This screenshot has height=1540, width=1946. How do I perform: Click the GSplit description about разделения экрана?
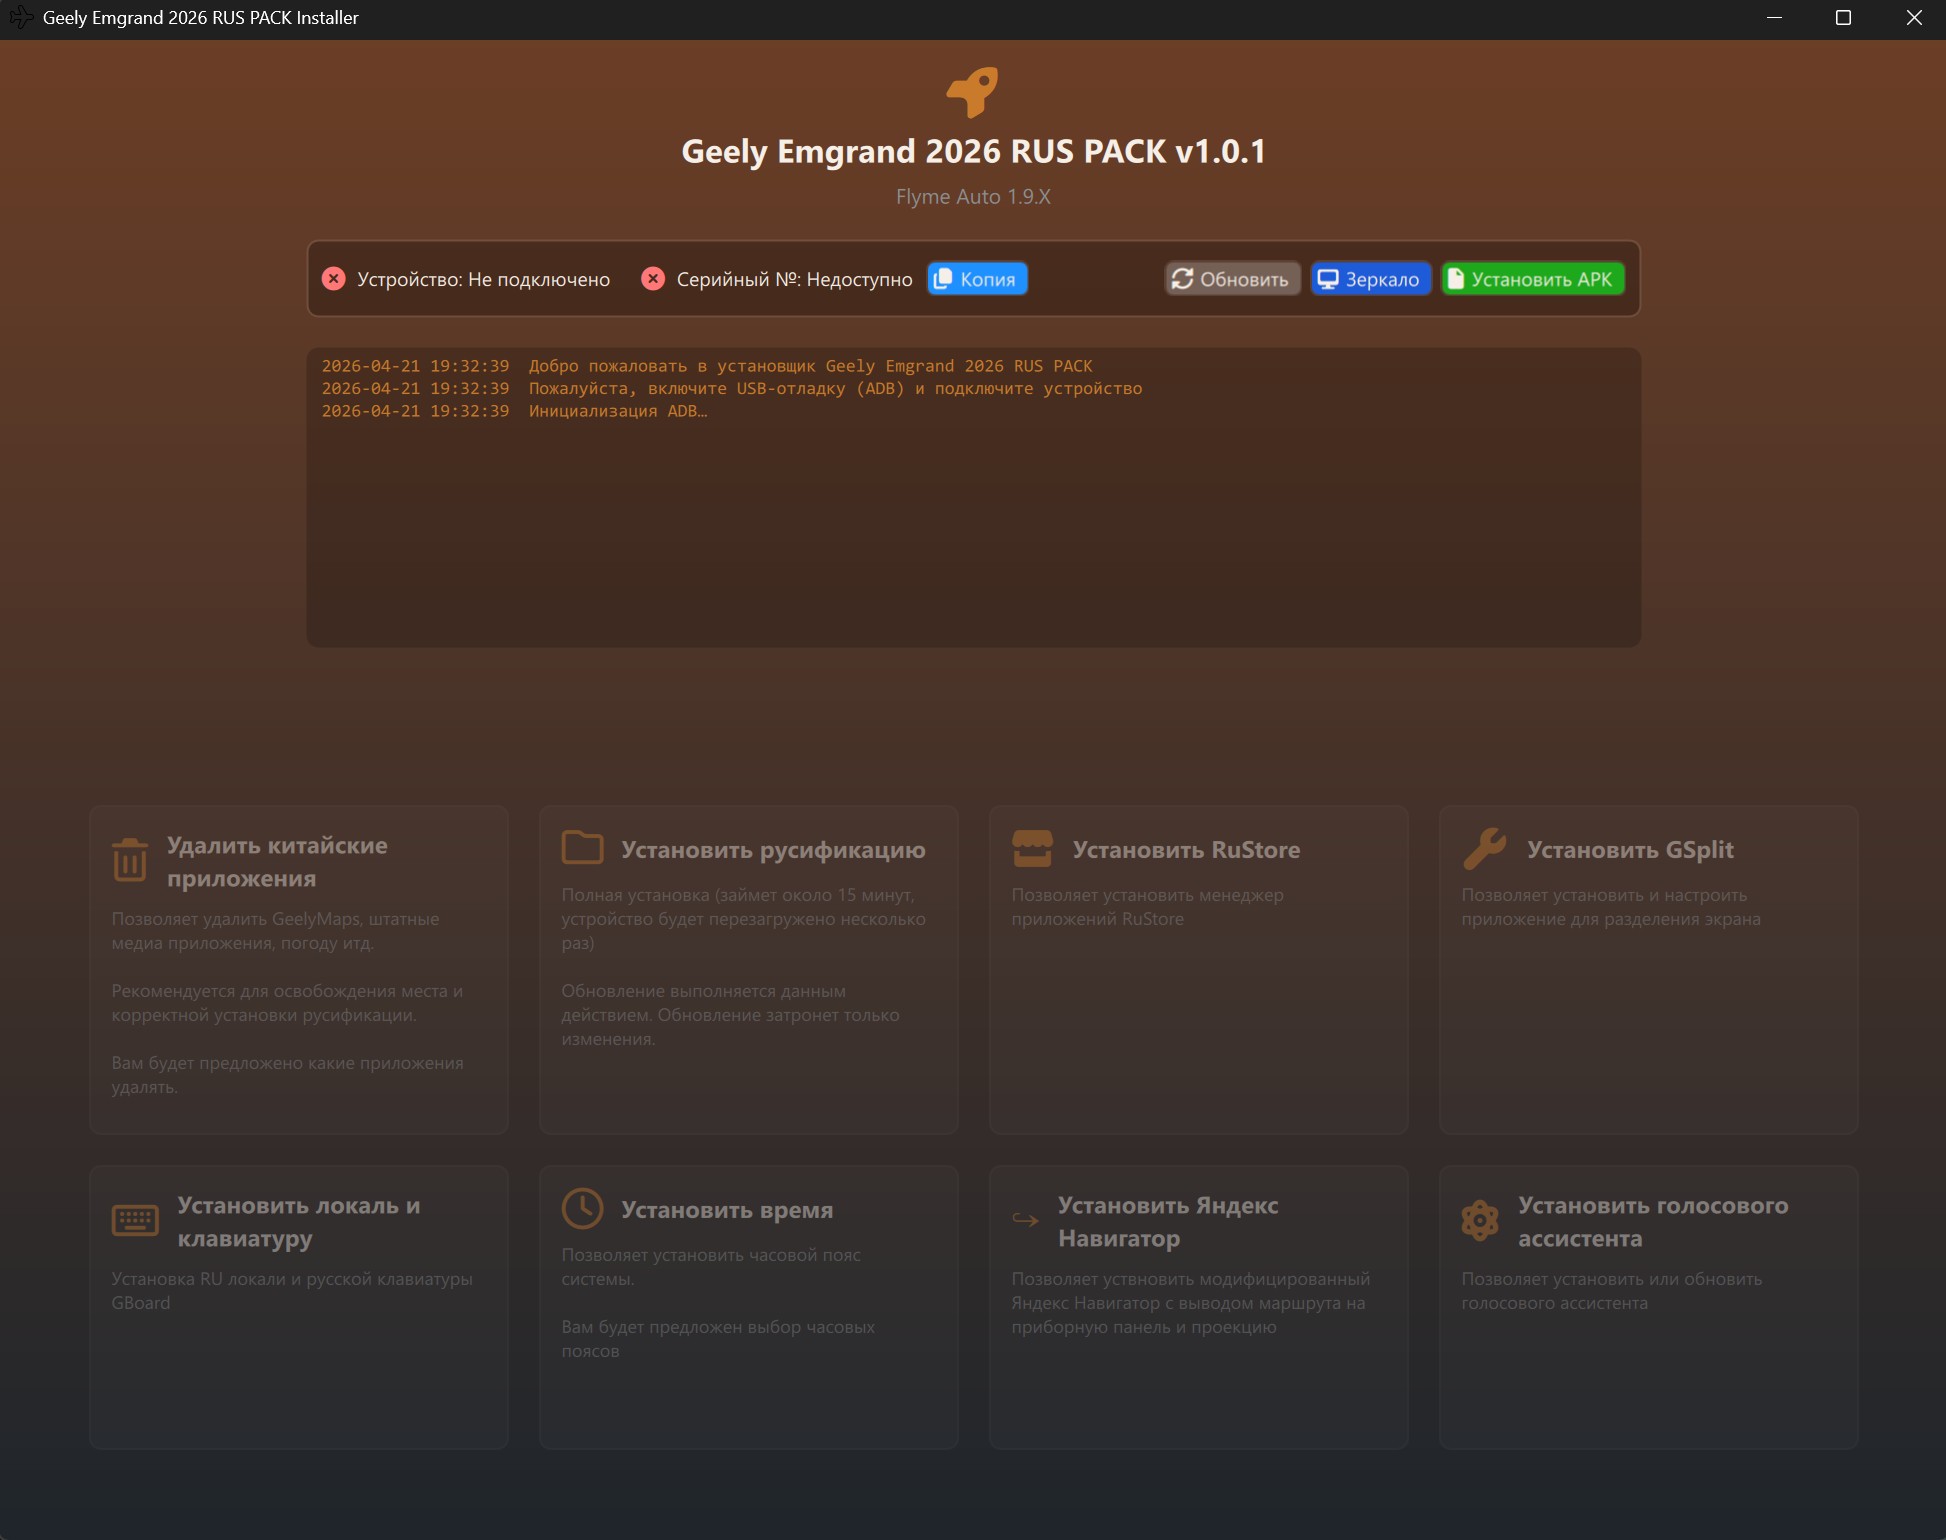pos(1610,907)
